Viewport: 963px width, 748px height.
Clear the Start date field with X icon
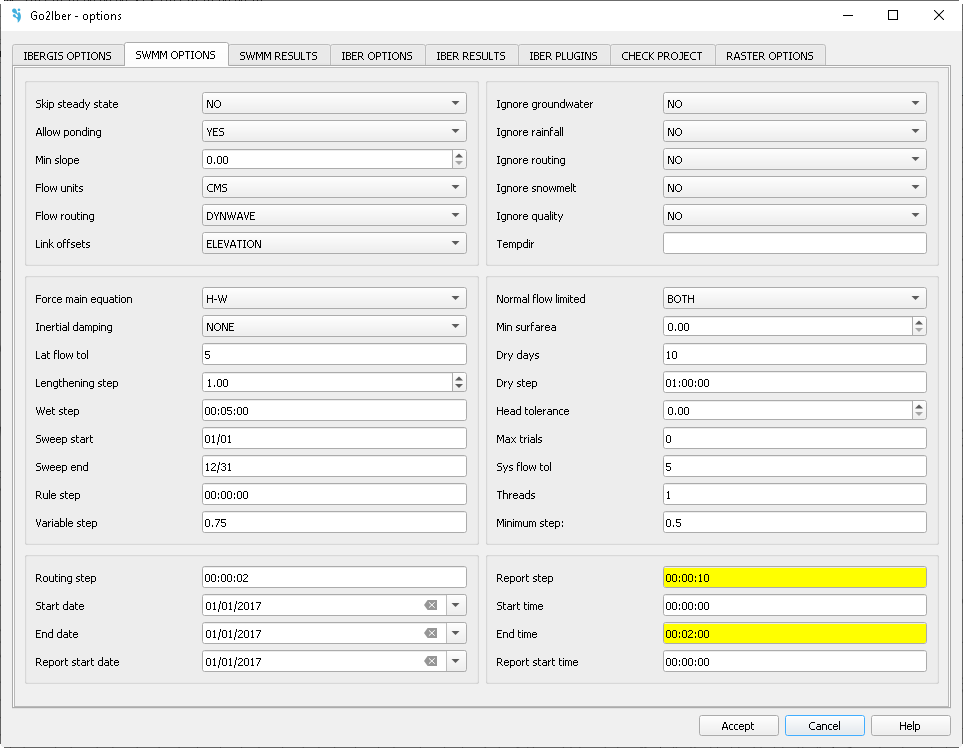click(x=431, y=606)
